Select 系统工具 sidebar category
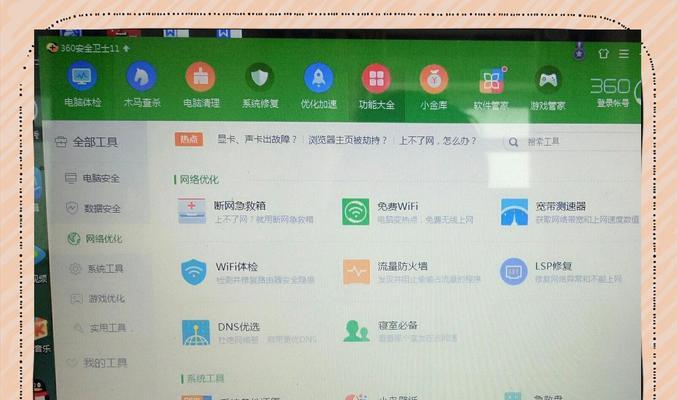The width and height of the screenshot is (677, 400). pyautogui.click(x=97, y=269)
